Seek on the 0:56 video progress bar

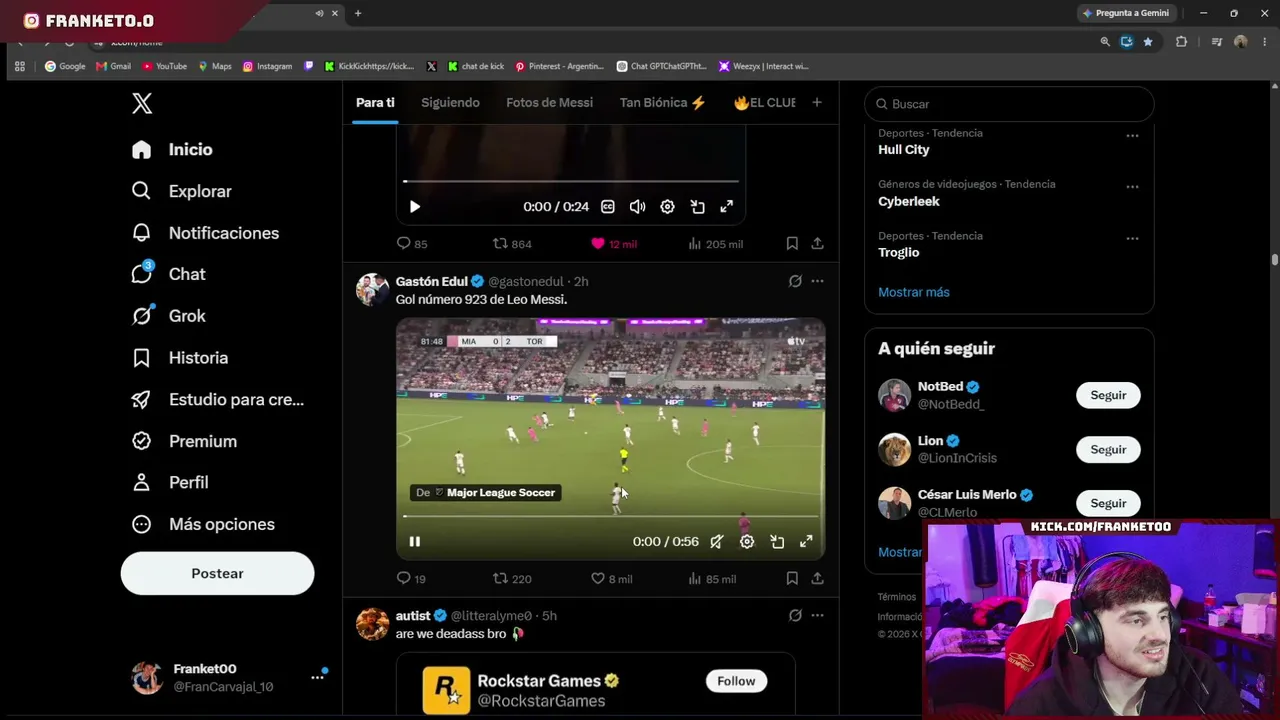[611, 516]
